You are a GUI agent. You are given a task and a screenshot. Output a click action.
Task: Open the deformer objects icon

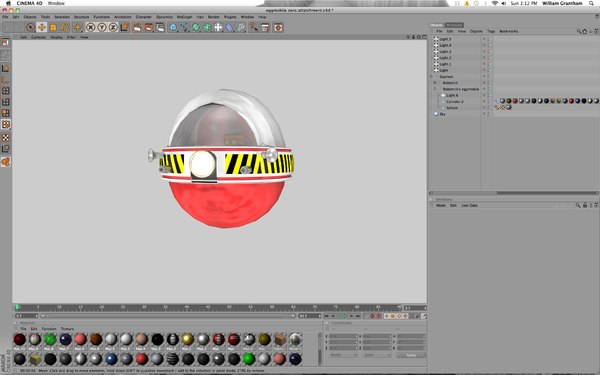click(229, 27)
